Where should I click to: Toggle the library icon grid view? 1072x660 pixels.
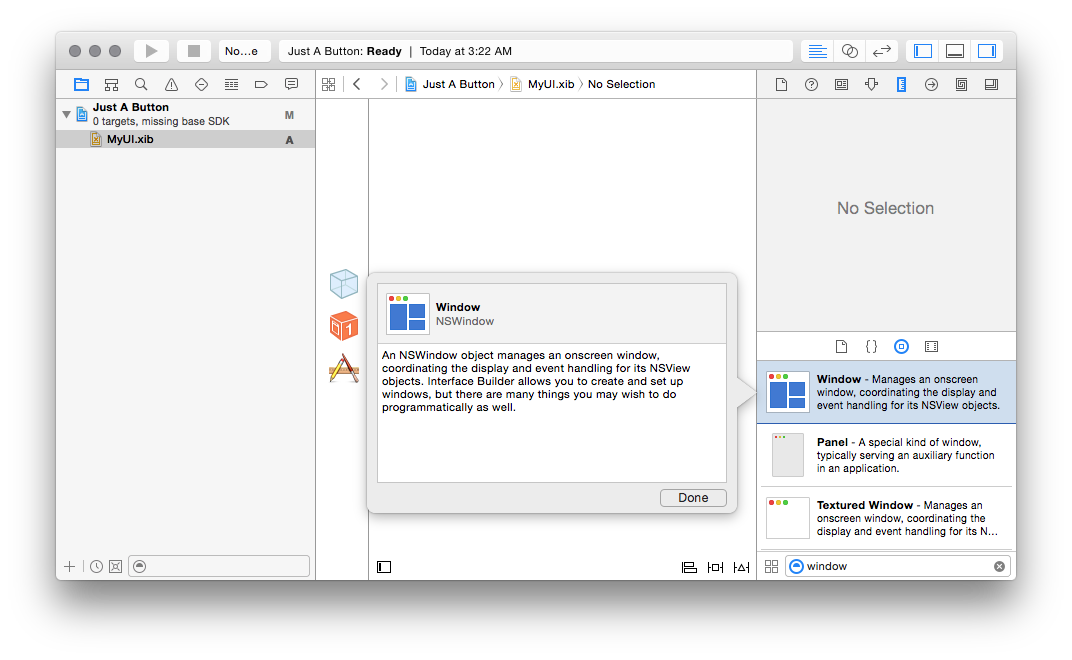click(x=771, y=566)
